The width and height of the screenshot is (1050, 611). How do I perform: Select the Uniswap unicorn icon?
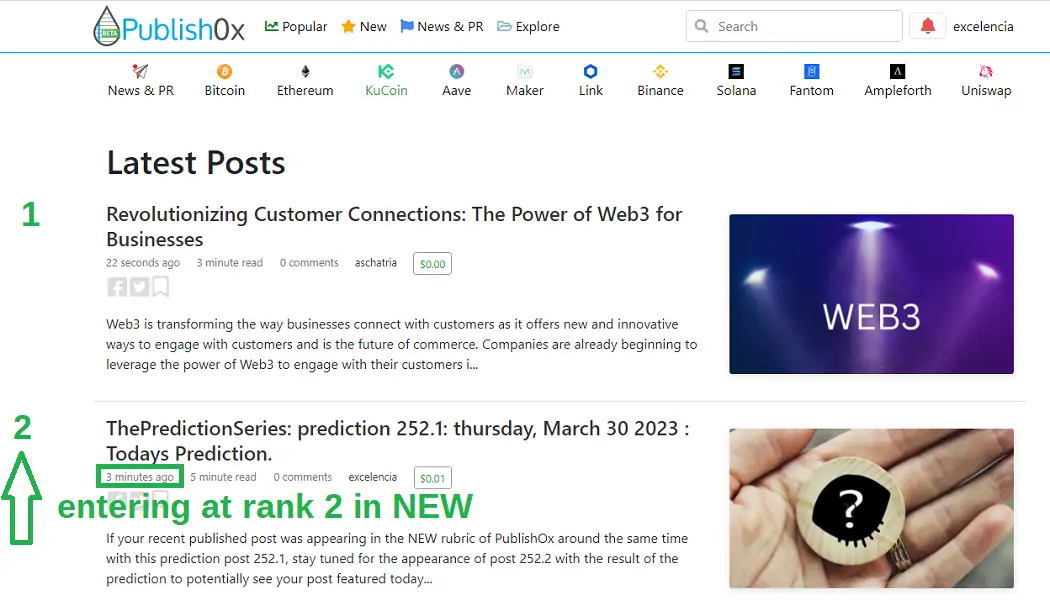986,71
